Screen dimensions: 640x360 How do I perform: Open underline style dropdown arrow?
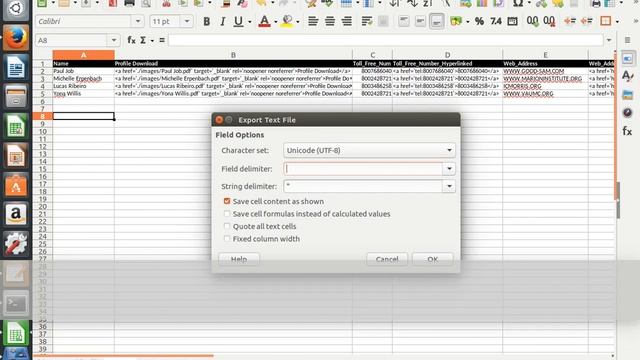(249, 22)
